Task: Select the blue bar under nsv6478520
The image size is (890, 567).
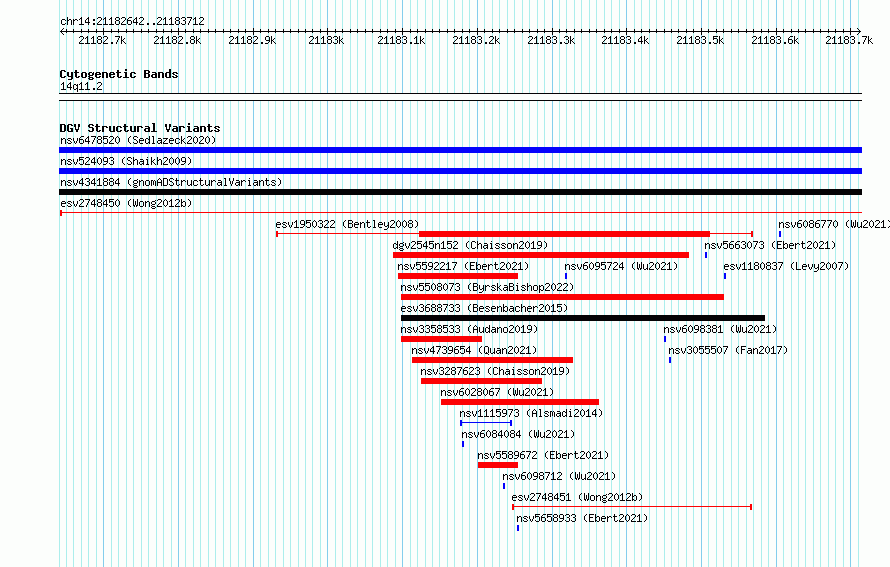Action: (460, 150)
